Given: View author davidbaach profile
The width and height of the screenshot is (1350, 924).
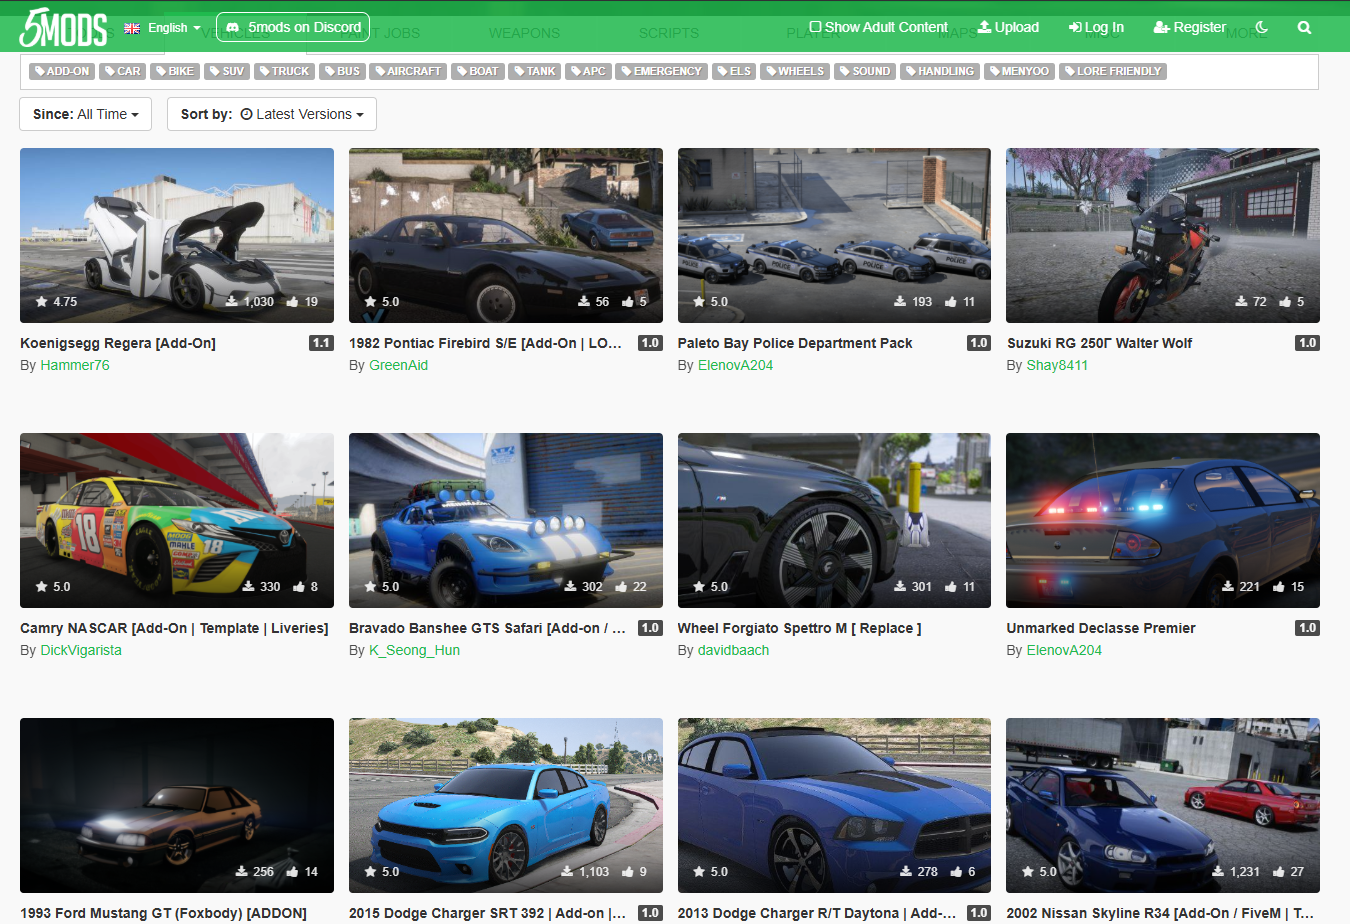Looking at the screenshot, I should click(x=733, y=650).
